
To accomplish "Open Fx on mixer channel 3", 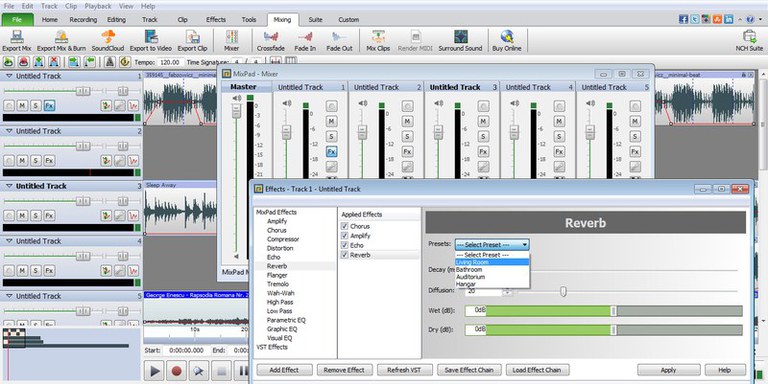I will pyautogui.click(x=483, y=152).
